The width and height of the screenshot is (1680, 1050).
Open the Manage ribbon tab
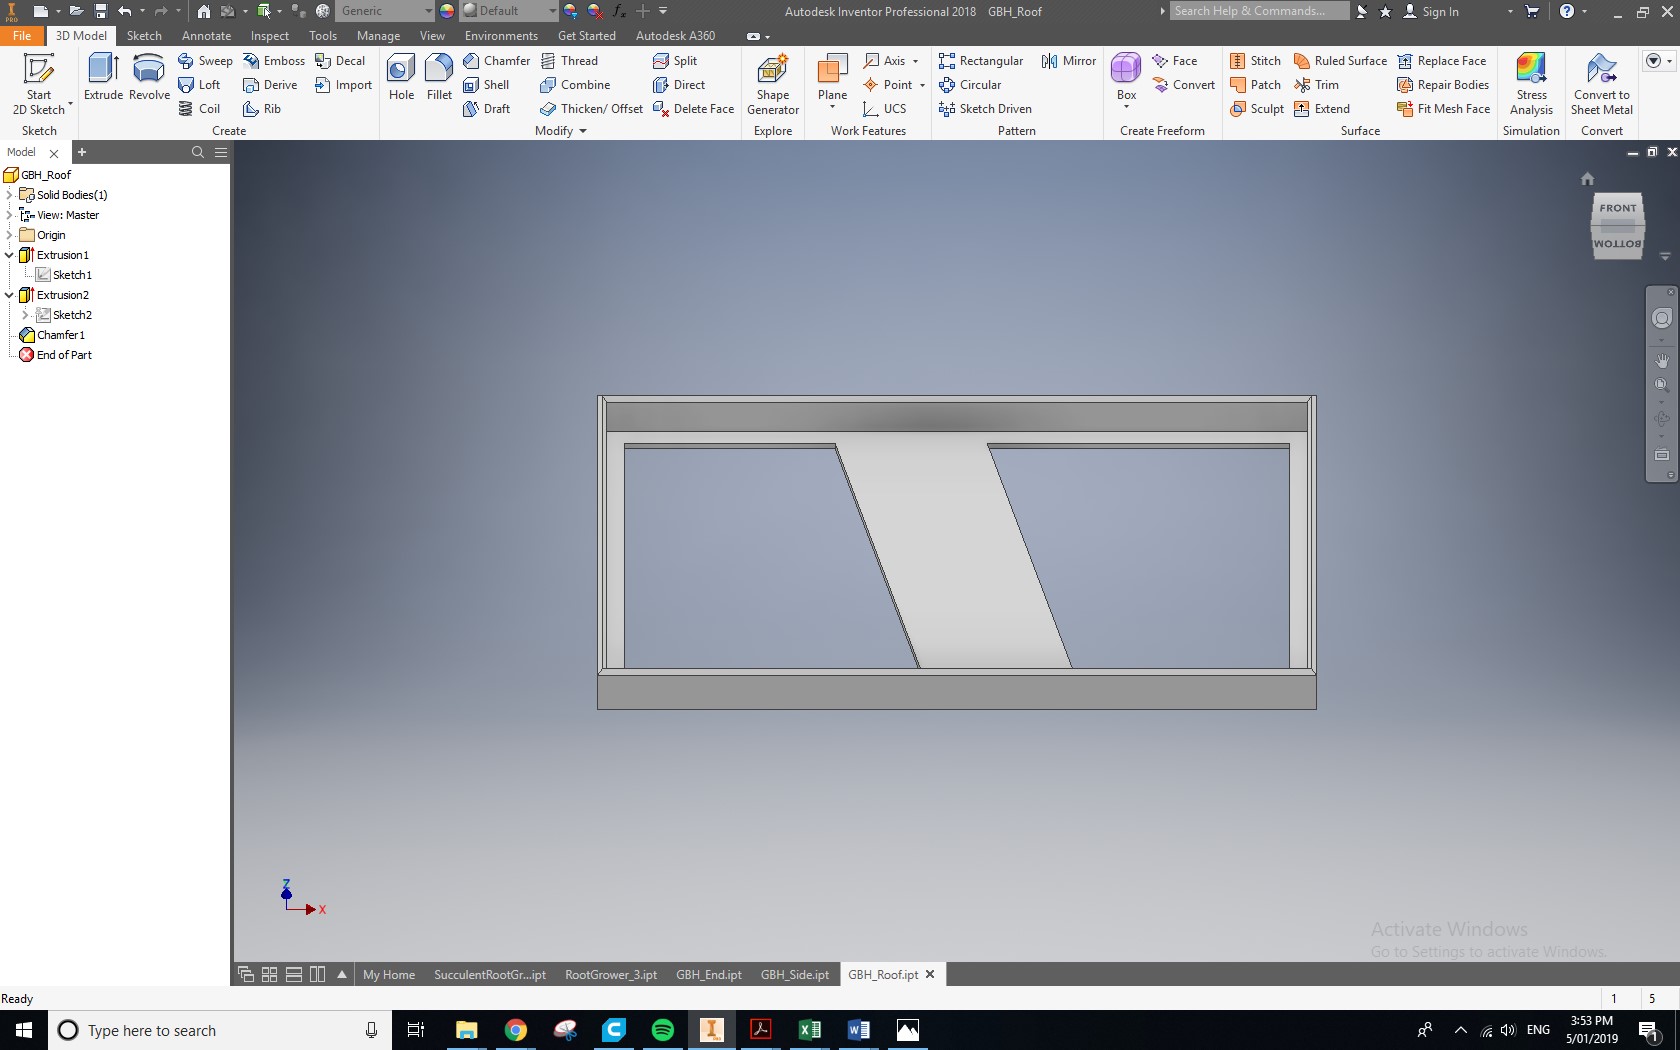(378, 36)
